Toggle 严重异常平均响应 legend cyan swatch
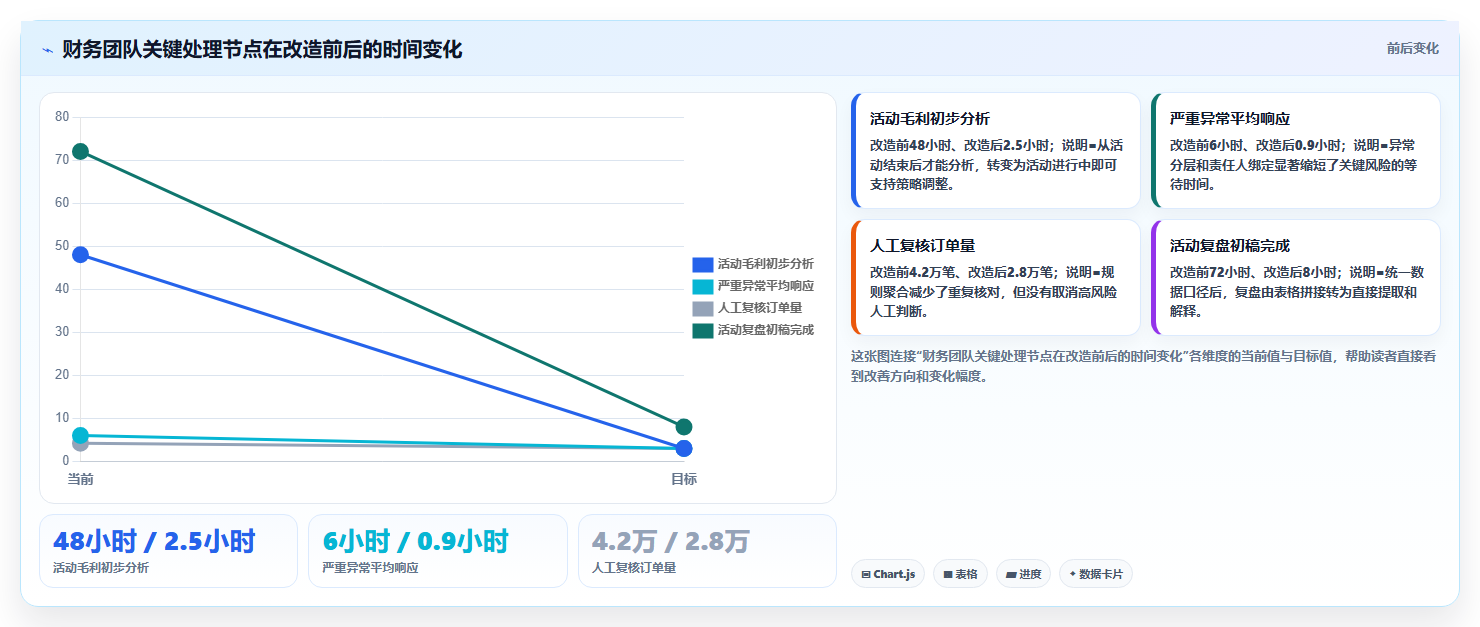The image size is (1480, 627). coord(703,286)
